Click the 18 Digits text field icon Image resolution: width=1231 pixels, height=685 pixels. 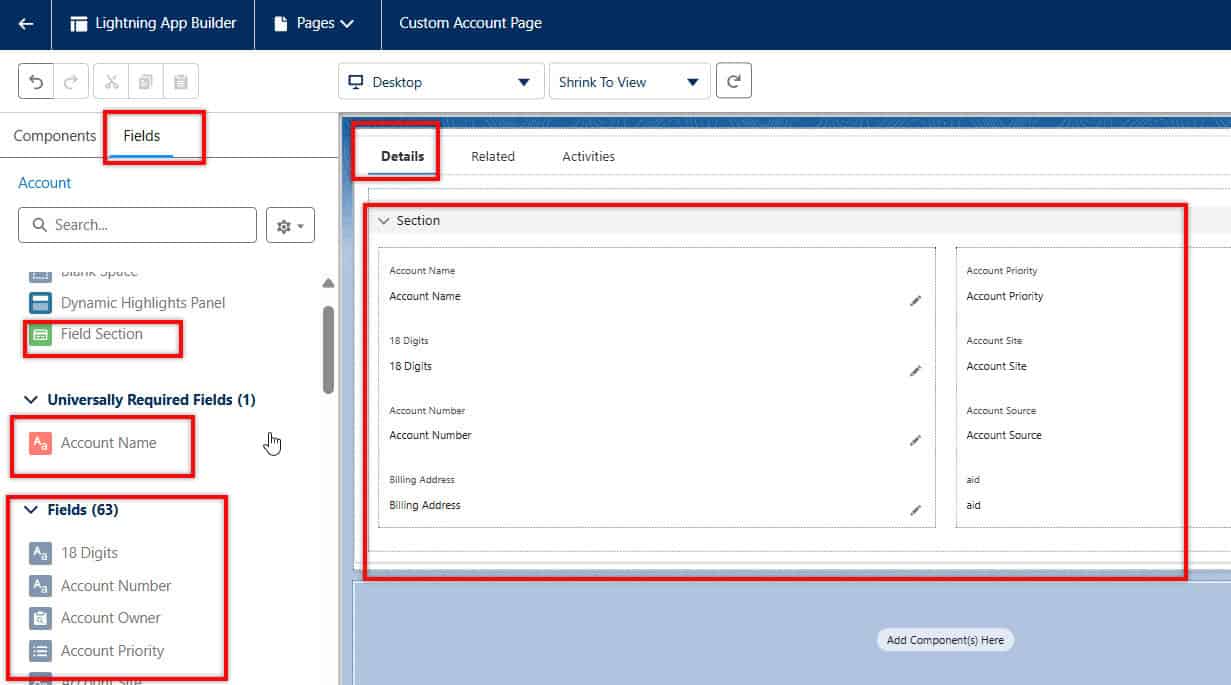[40, 553]
